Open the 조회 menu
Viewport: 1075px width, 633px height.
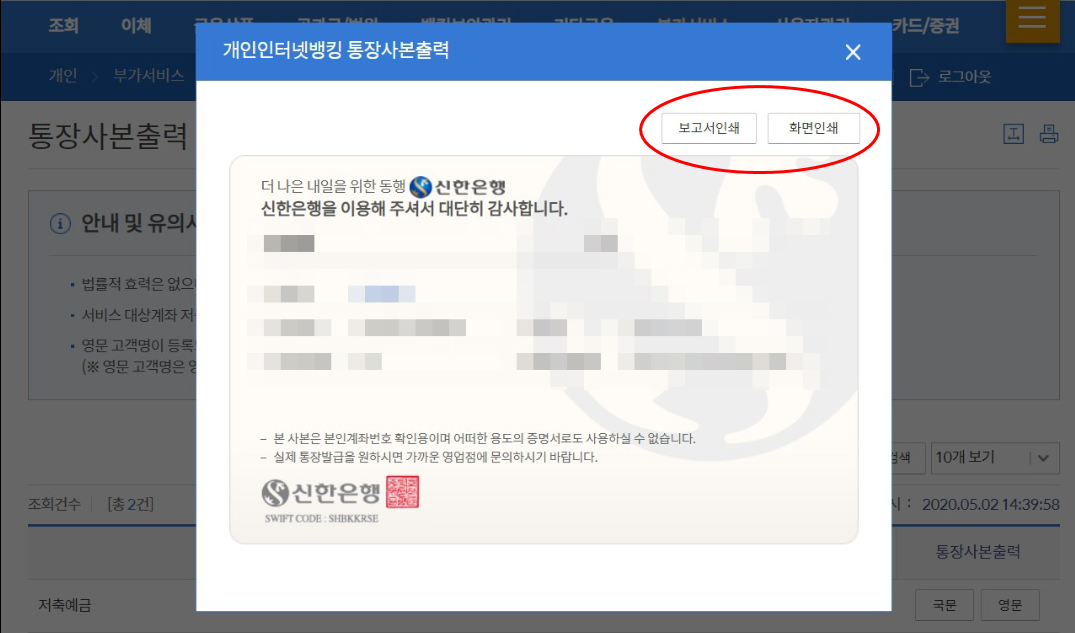[64, 25]
